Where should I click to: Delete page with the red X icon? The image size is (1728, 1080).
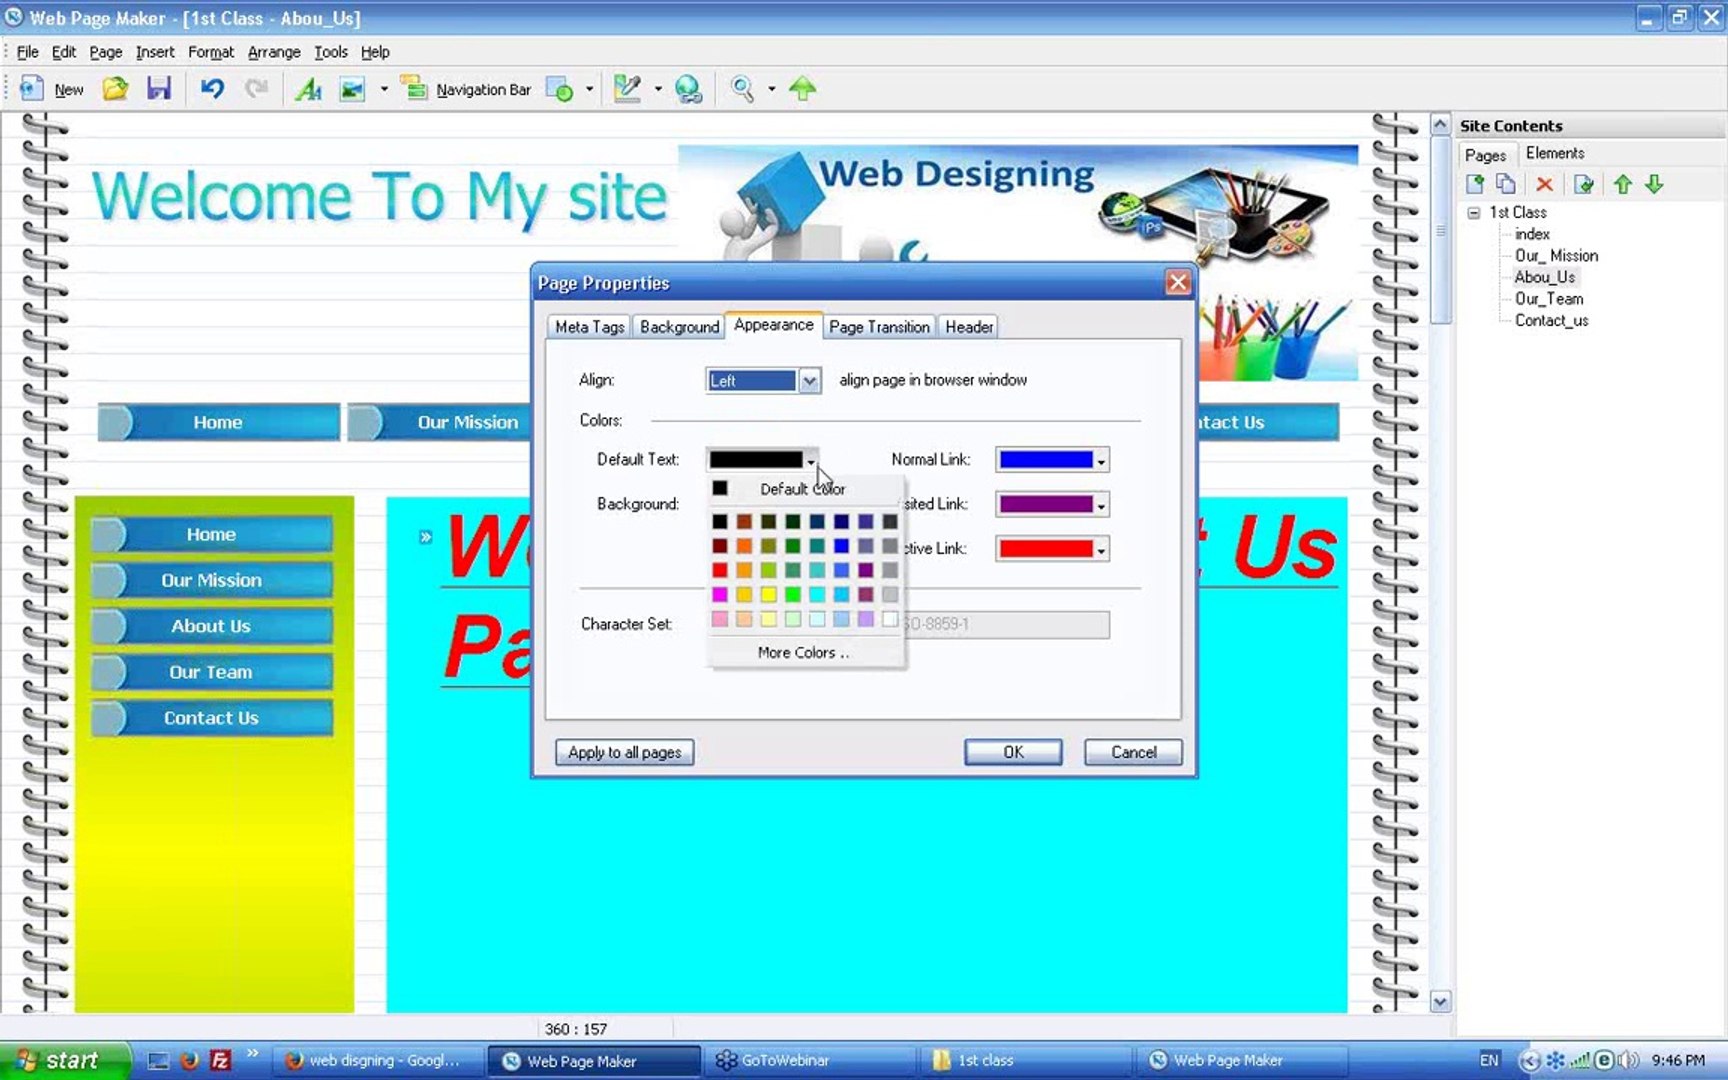click(1545, 184)
